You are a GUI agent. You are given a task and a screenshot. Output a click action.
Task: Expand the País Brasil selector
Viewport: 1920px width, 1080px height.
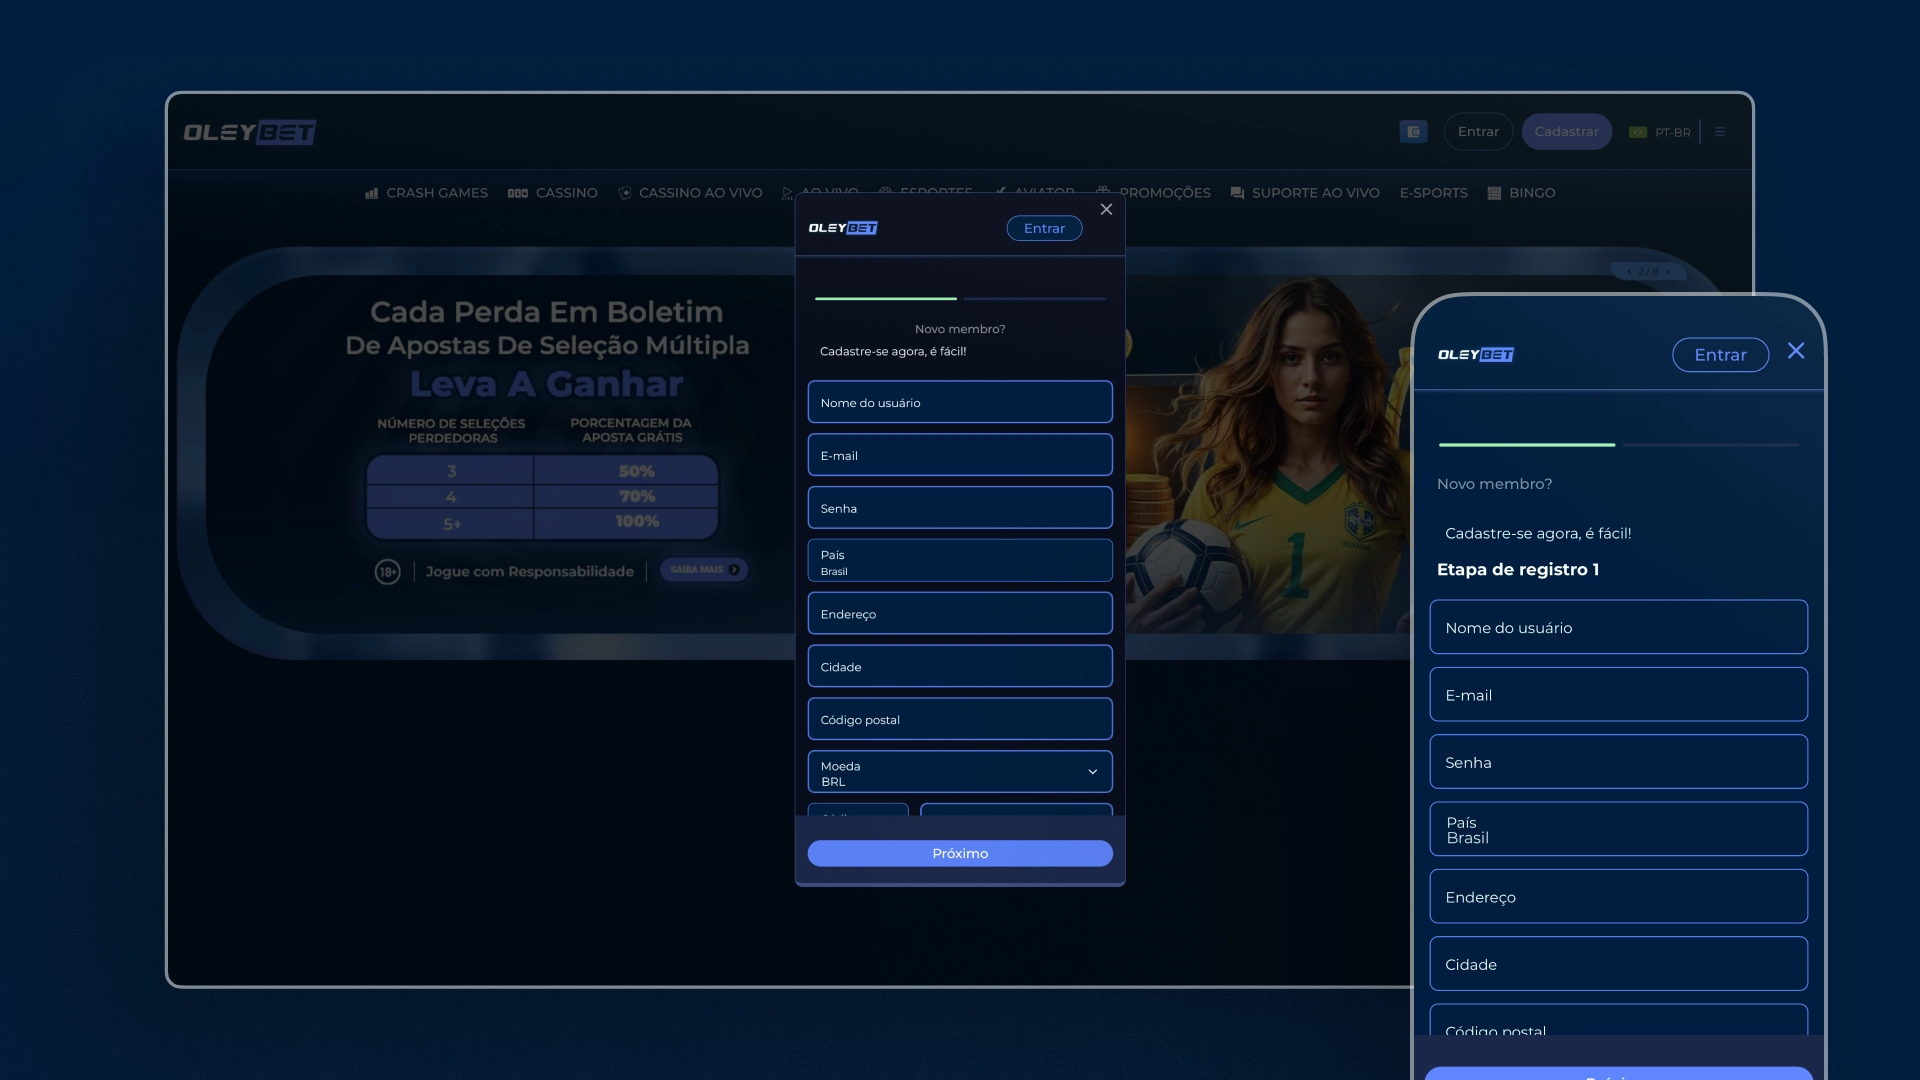[959, 560]
